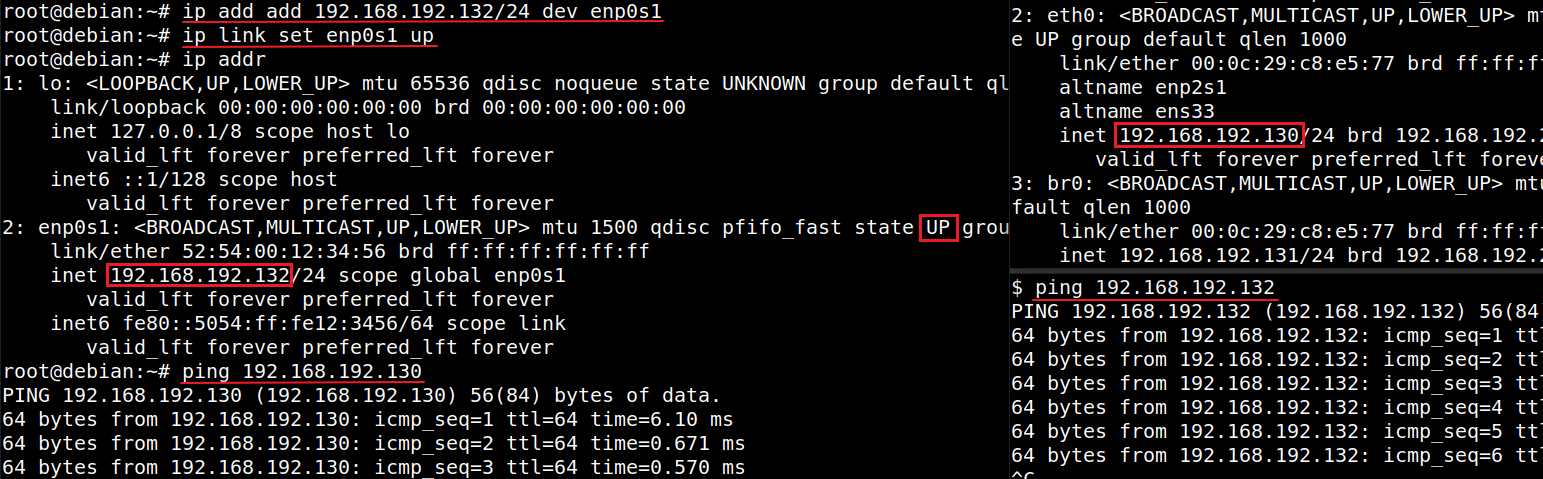This screenshot has width=1543, height=479.
Task: Click the underlined 'ping 192.168.192.130' command
Action: 302,373
